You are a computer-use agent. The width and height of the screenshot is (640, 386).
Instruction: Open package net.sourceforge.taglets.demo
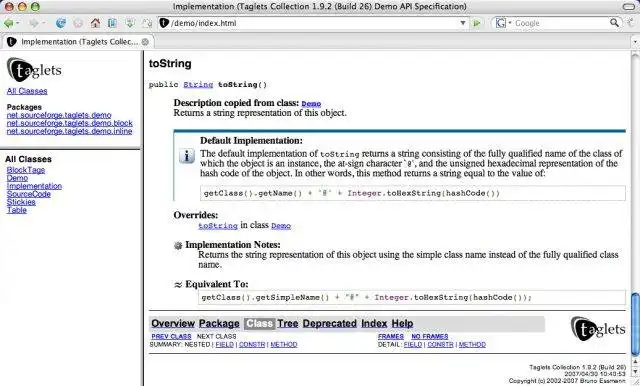[x=59, y=115]
